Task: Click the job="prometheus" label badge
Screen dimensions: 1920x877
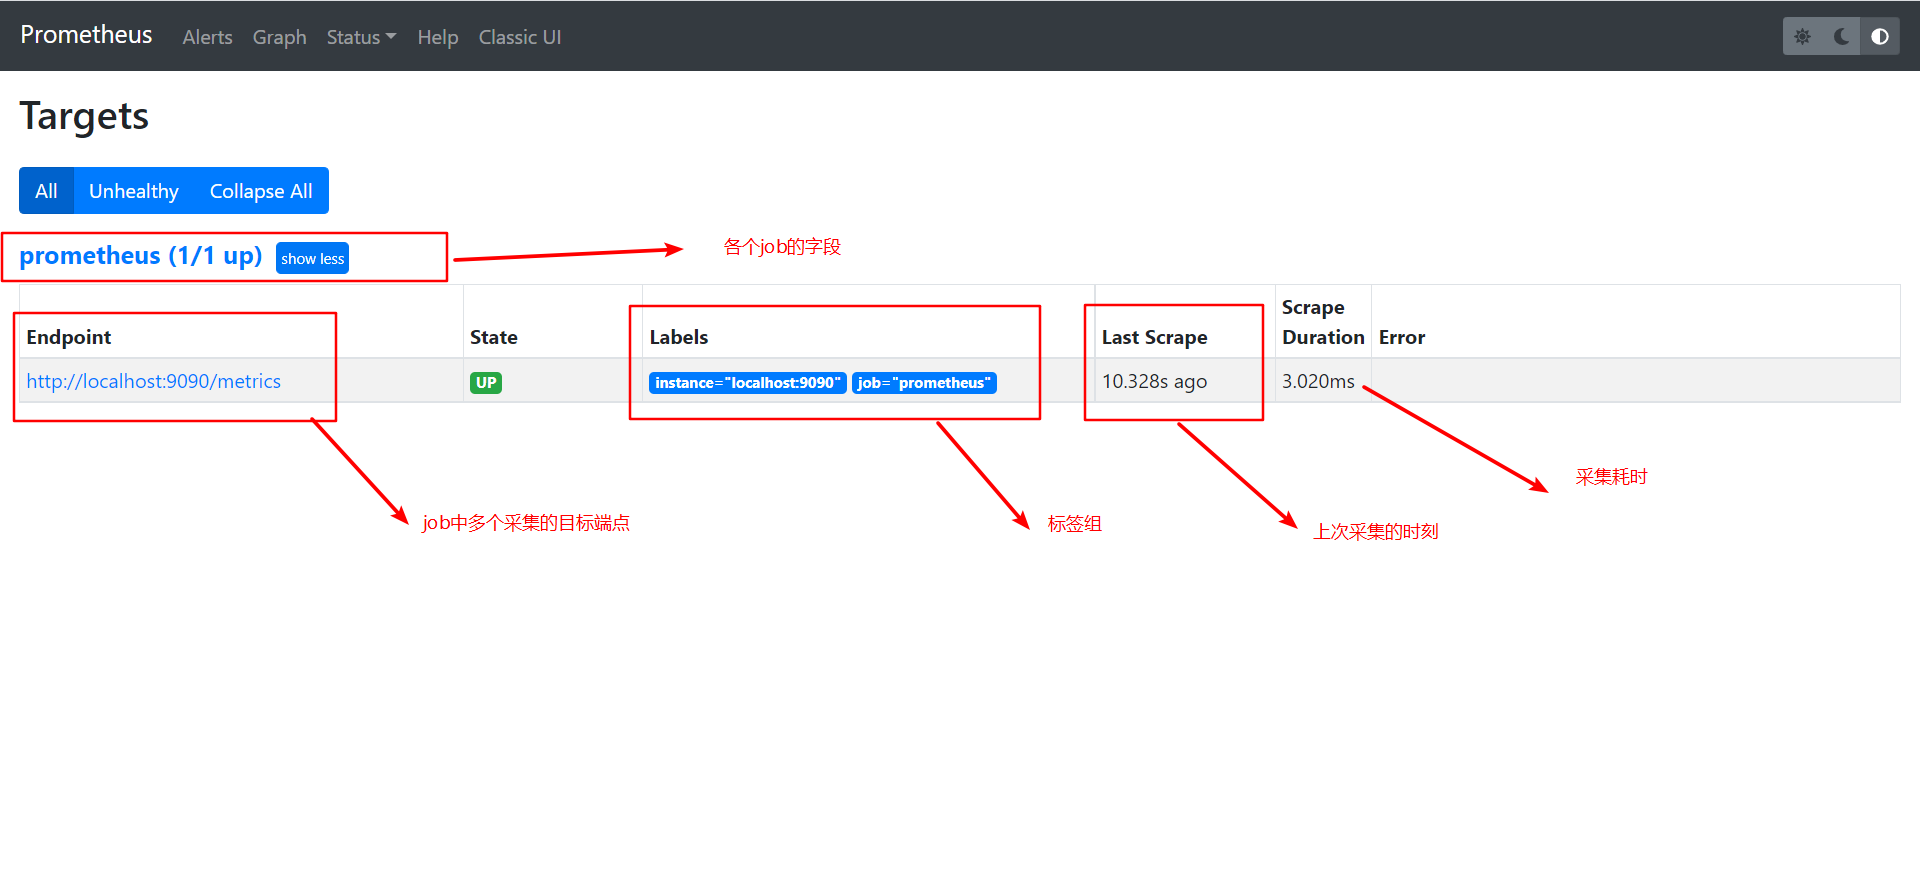Action: pyautogui.click(x=924, y=383)
